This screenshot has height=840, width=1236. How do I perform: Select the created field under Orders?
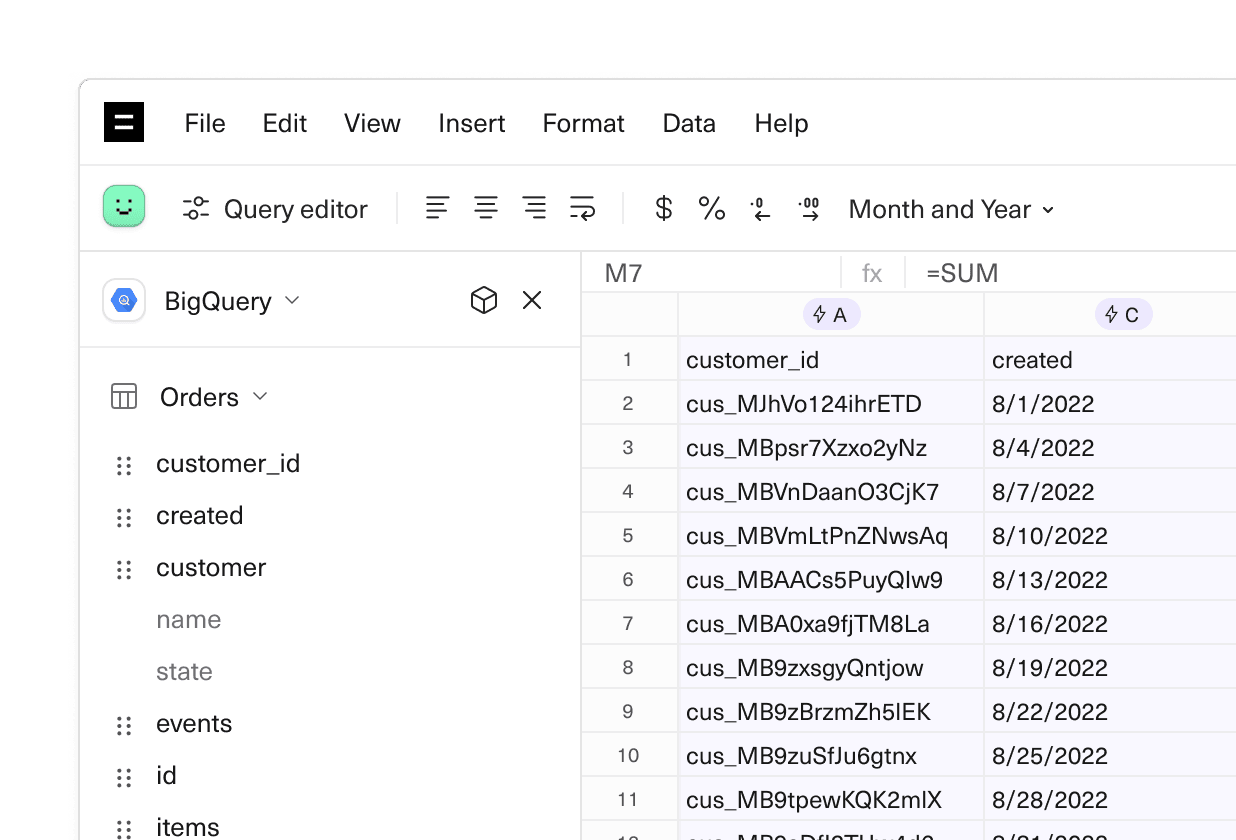[199, 515]
